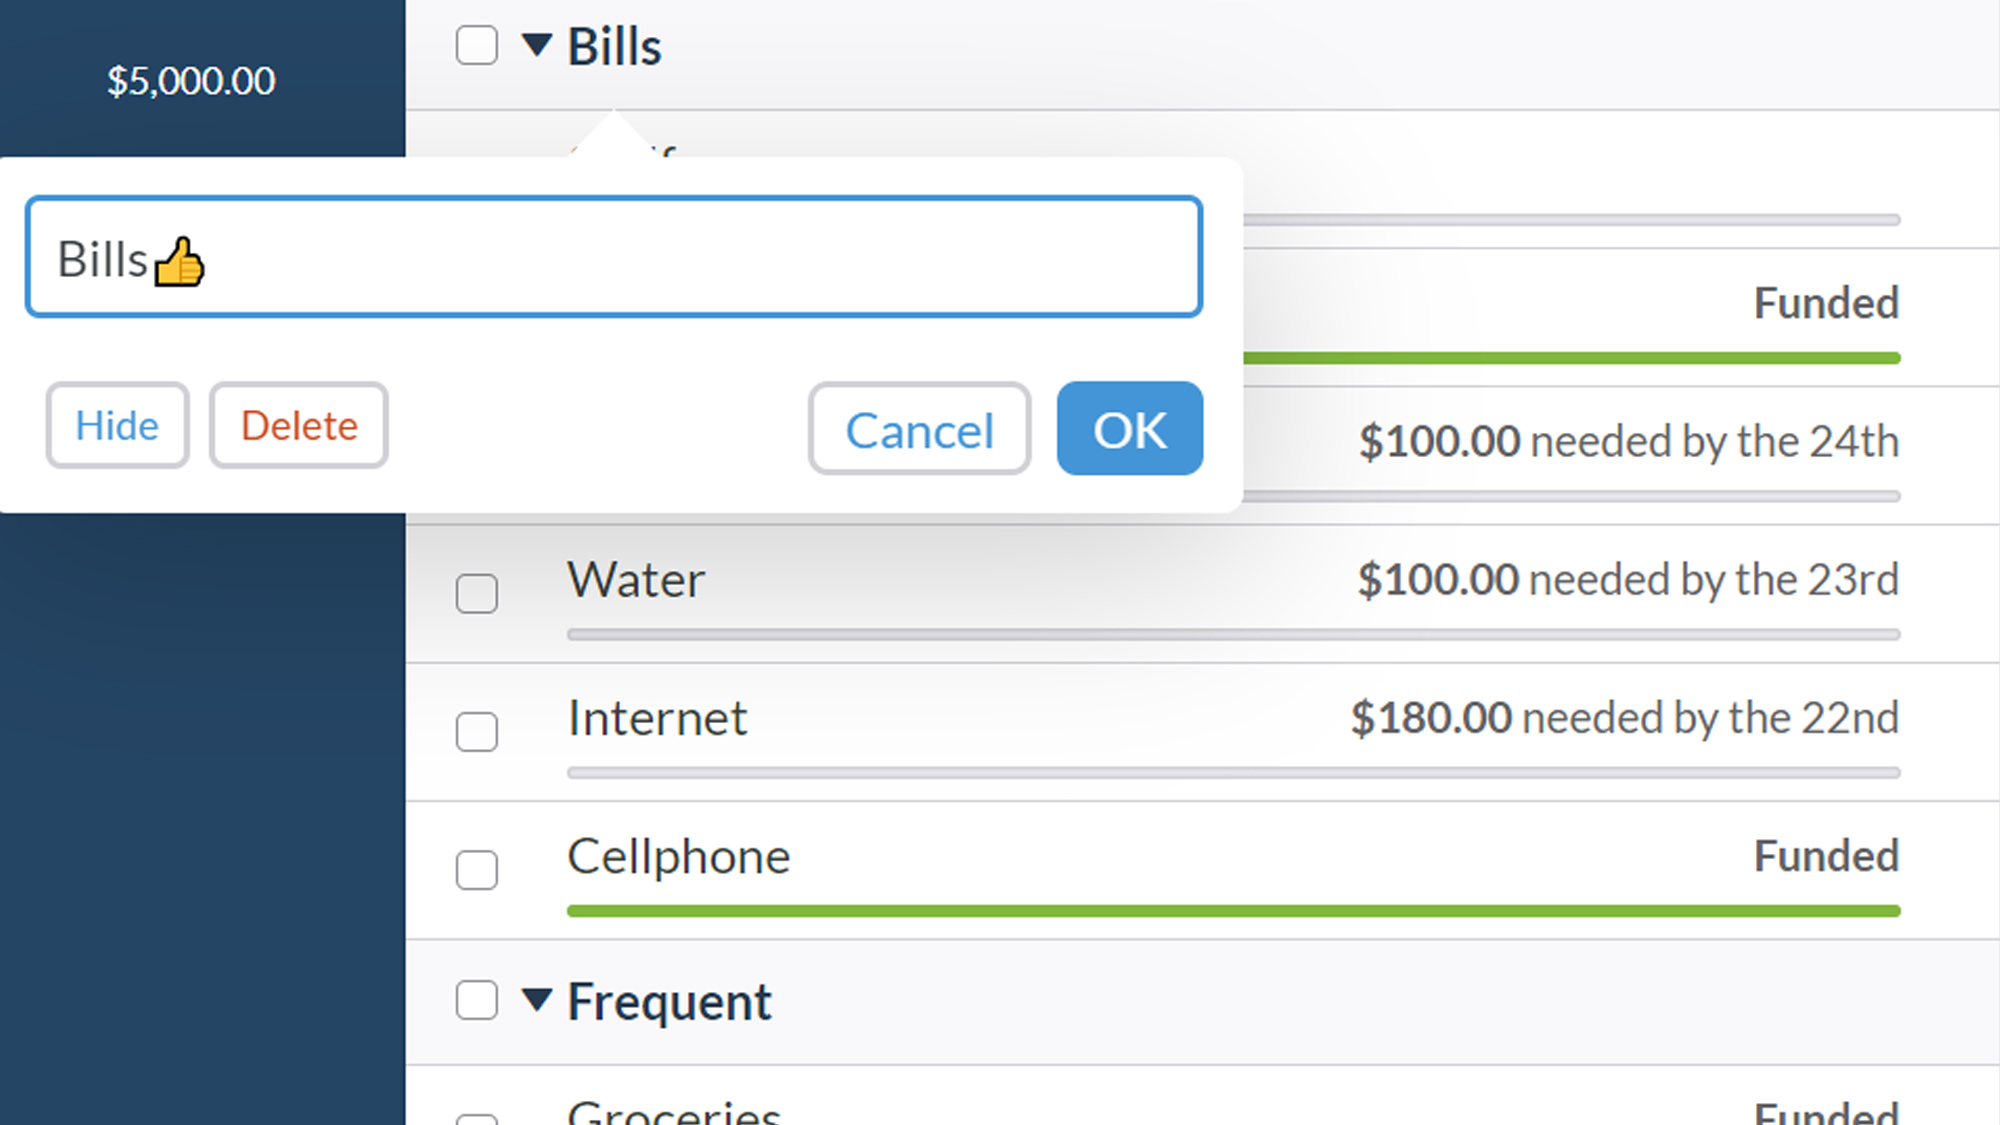Check the Bills group checkbox
The width and height of the screenshot is (2000, 1125).
click(477, 45)
